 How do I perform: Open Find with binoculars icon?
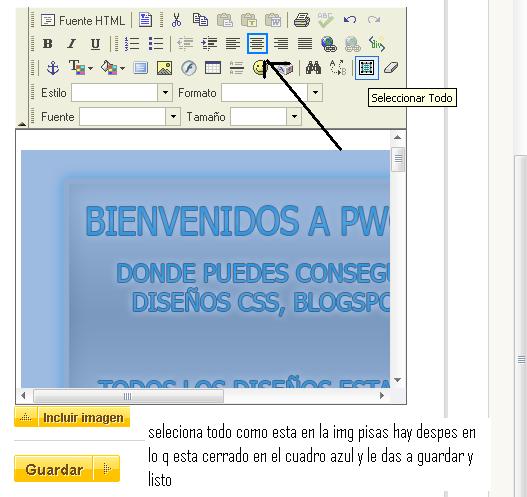313,68
